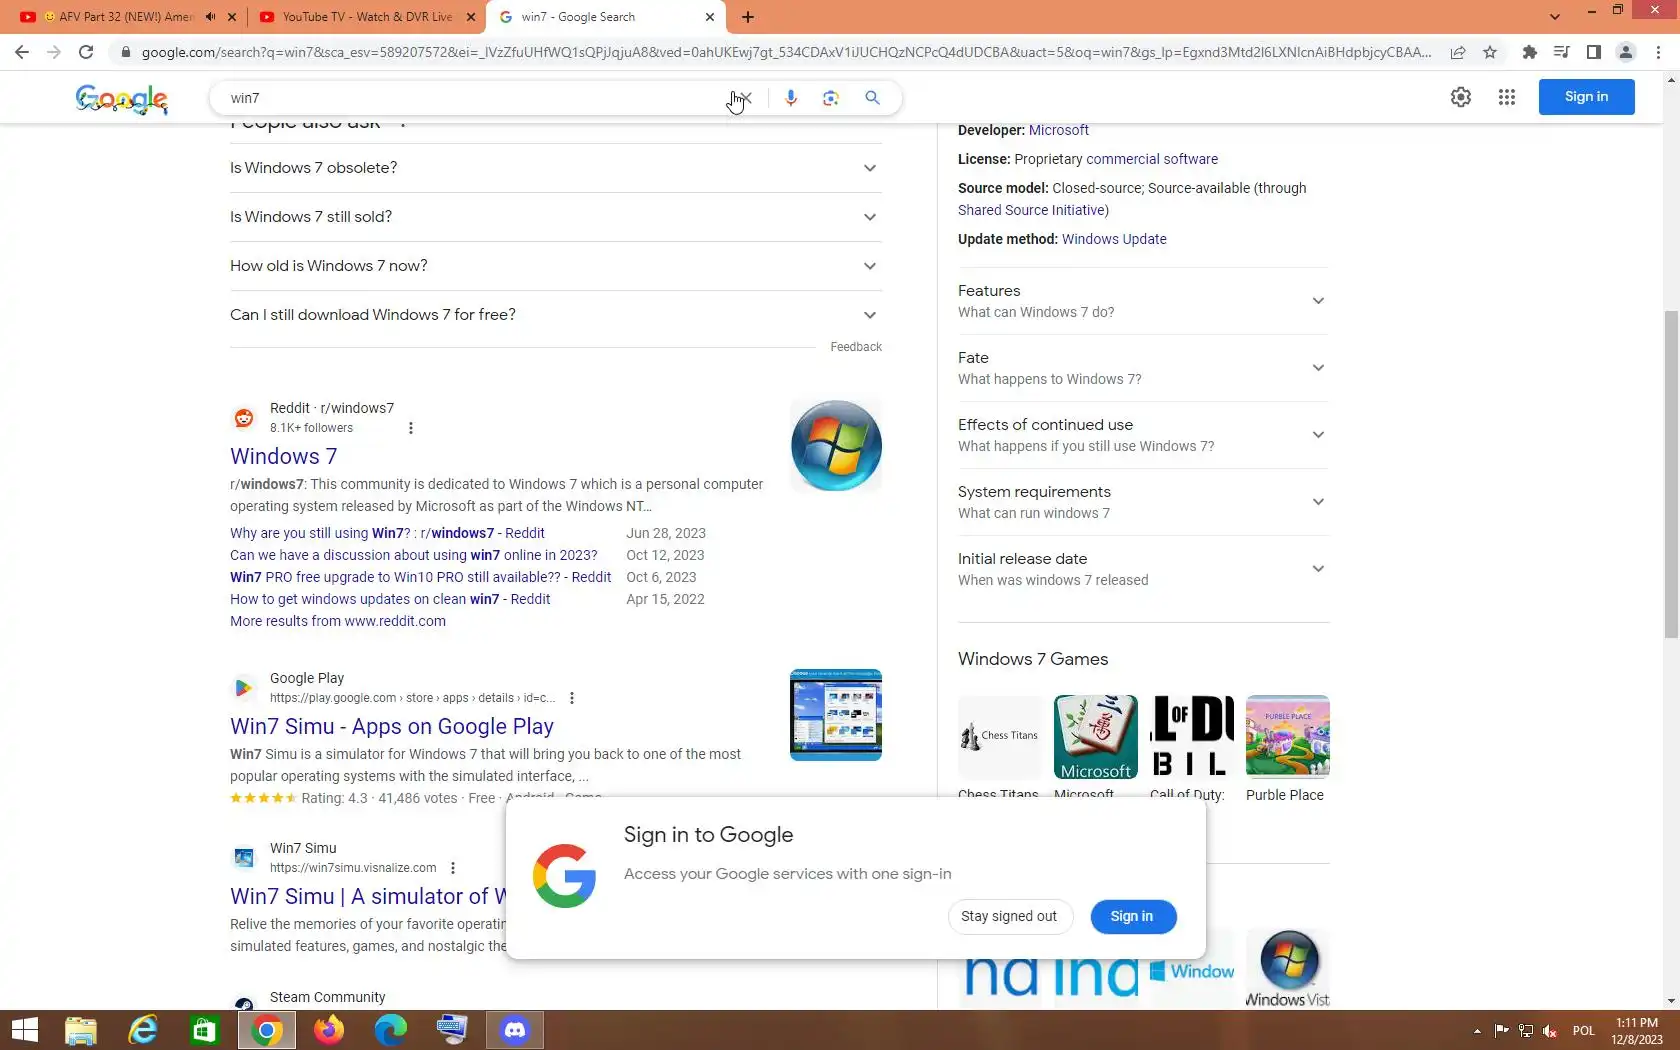Expand the Fate section
This screenshot has height=1050, width=1680.
(1143, 368)
